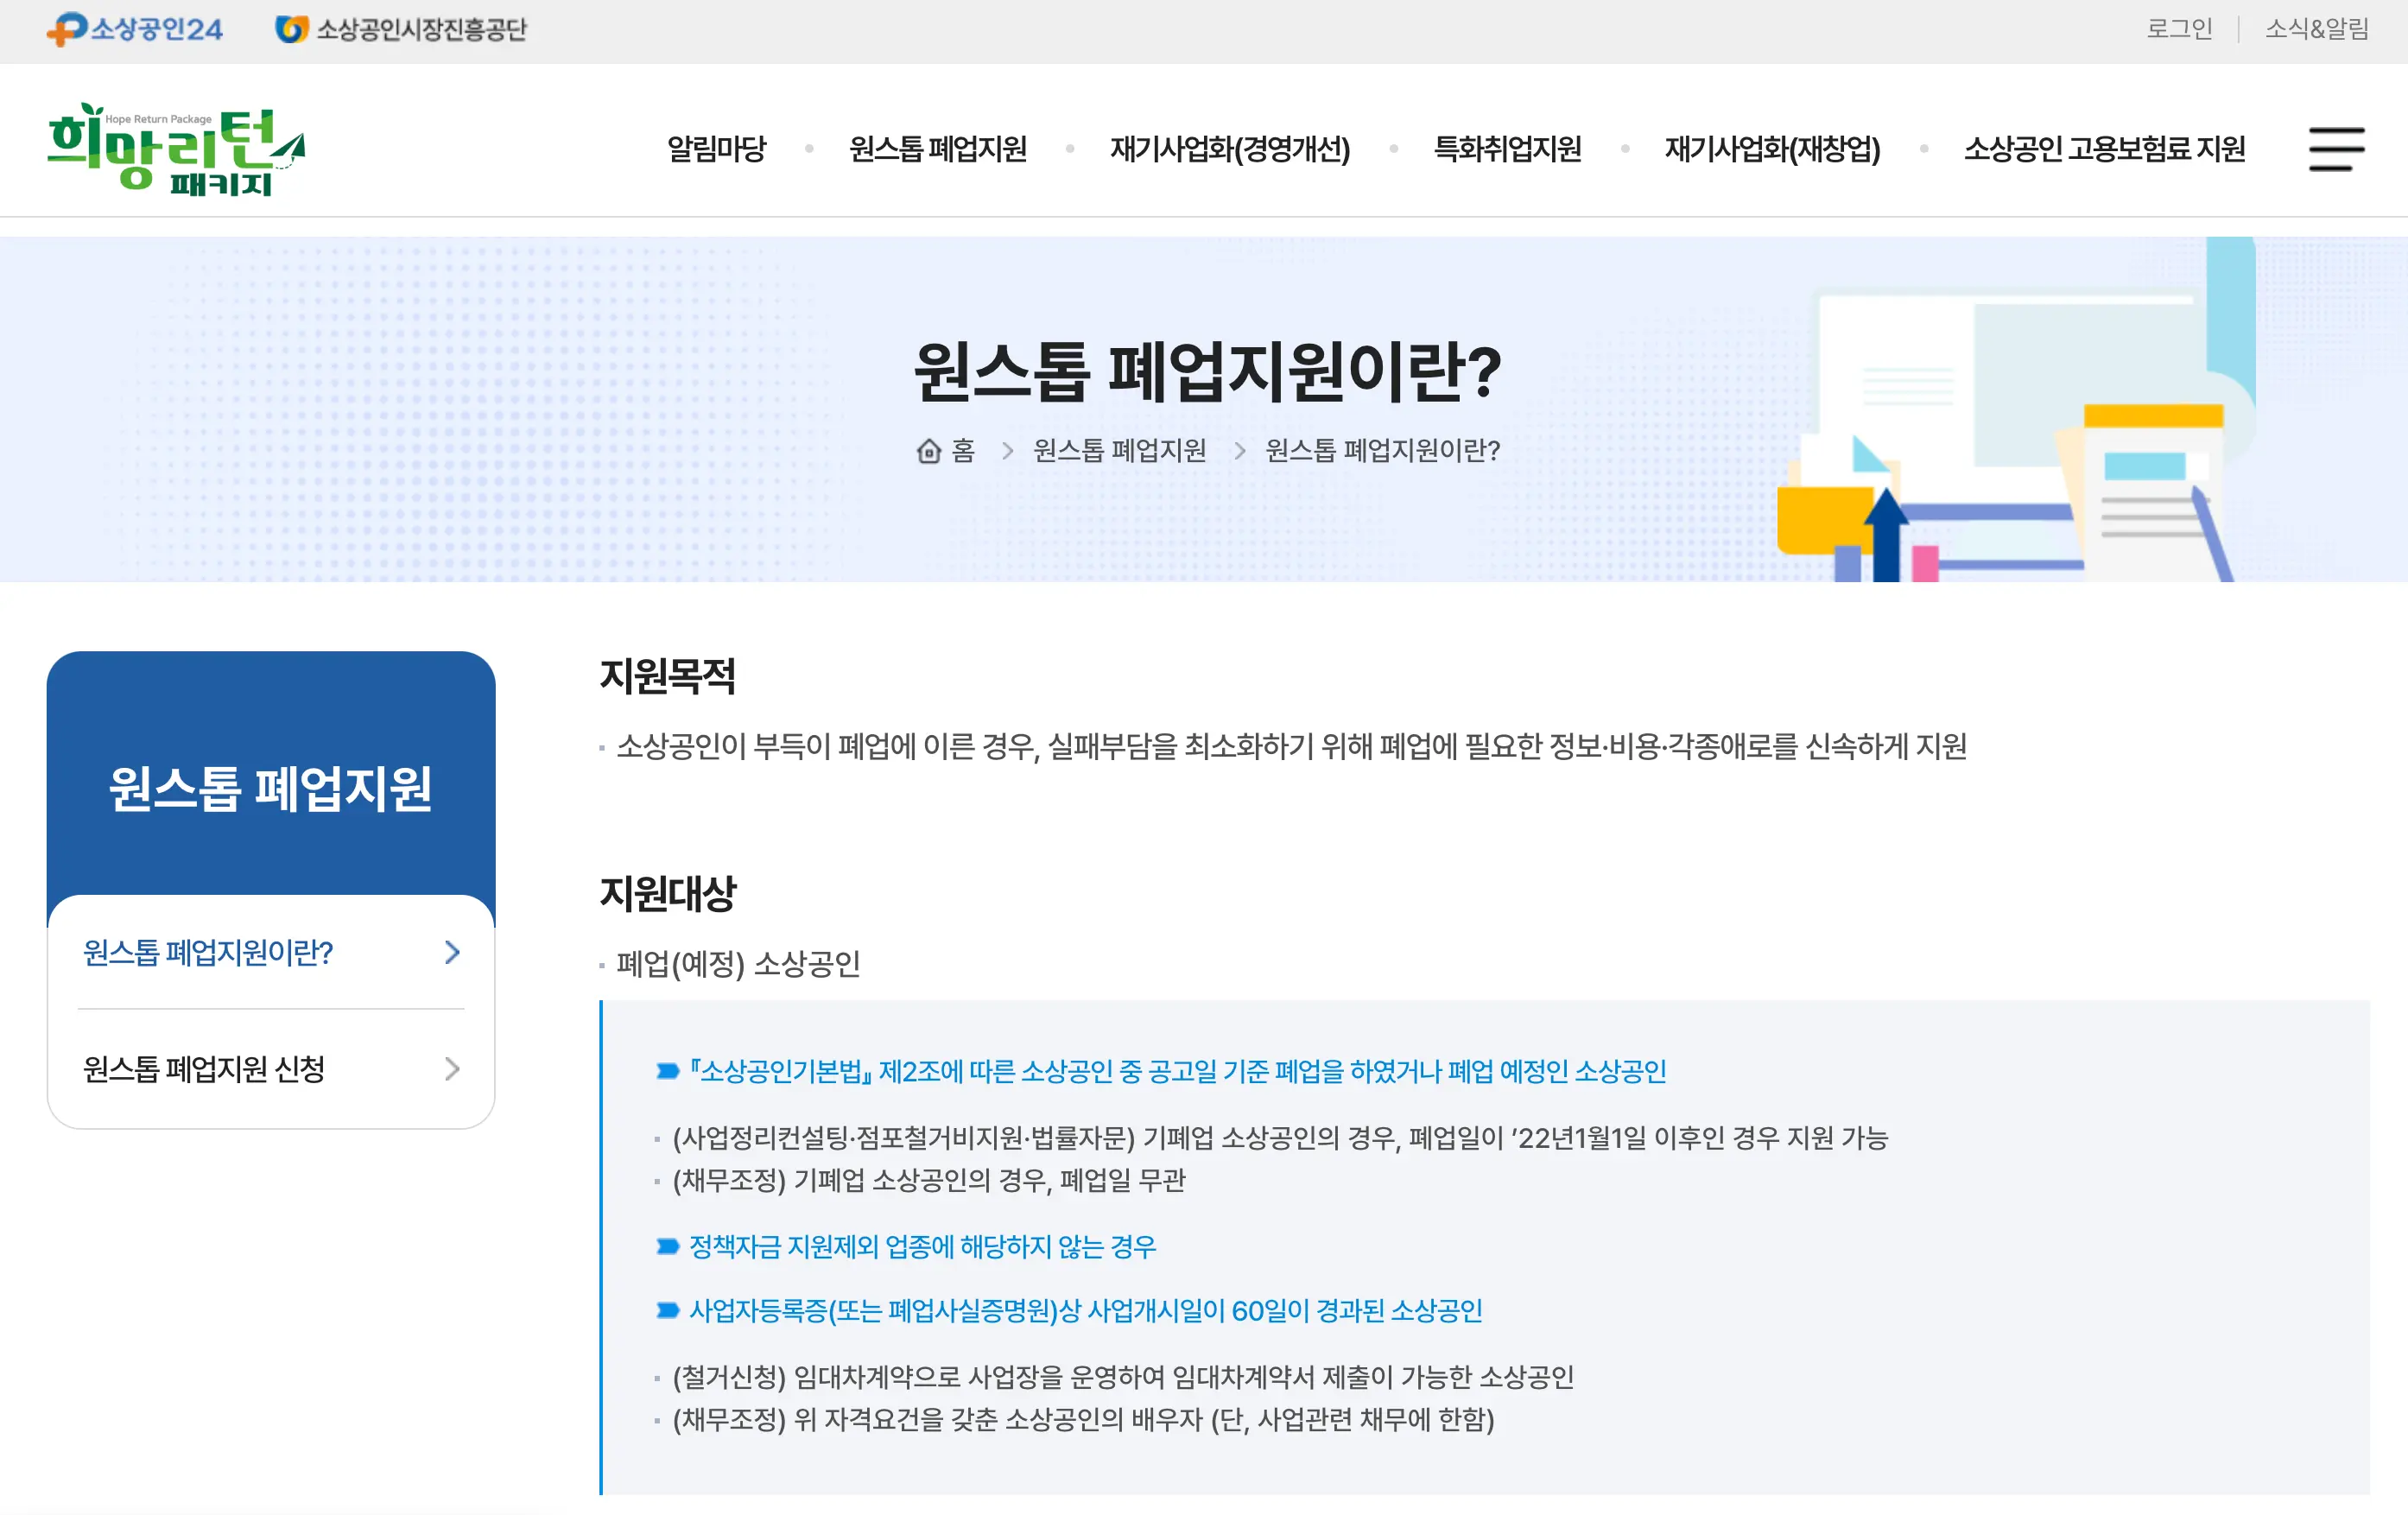Click the 원스톱 폐업지원이란? breadcrumb item
Image resolution: width=2408 pixels, height=1515 pixels.
point(1382,451)
